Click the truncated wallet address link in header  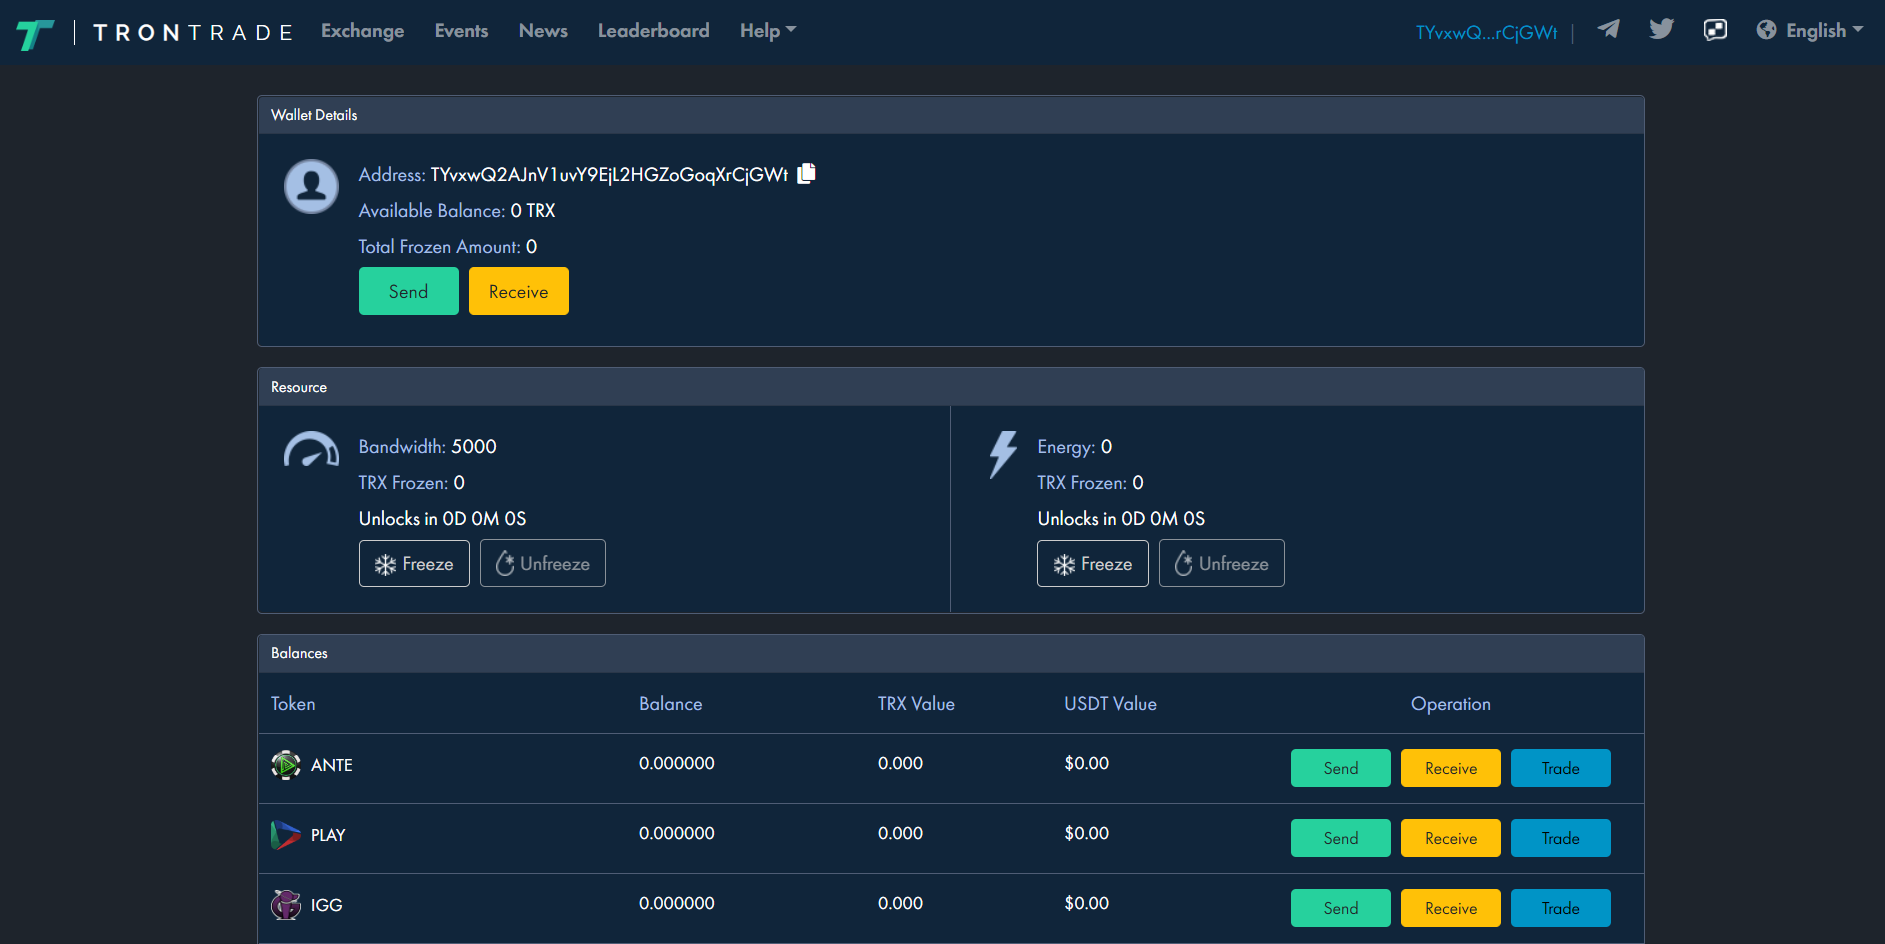pyautogui.click(x=1486, y=33)
